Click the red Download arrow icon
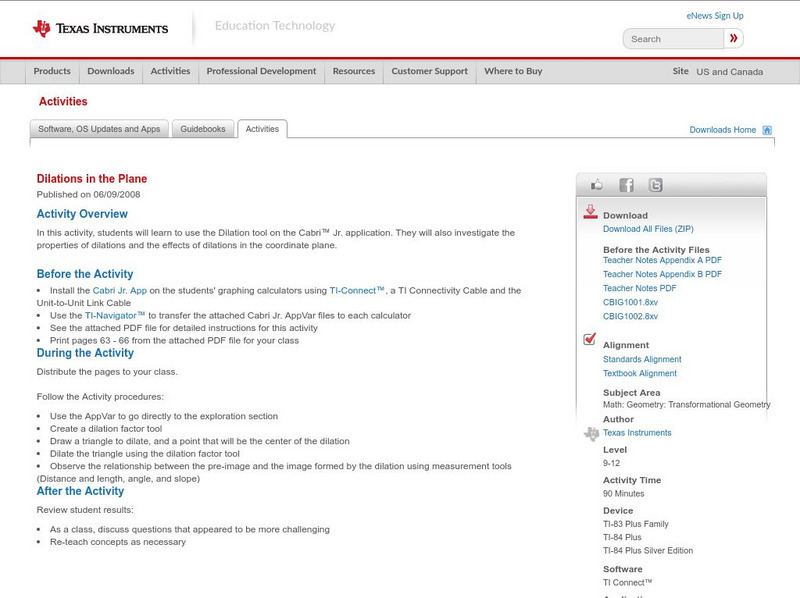The width and height of the screenshot is (800, 598). (590, 212)
